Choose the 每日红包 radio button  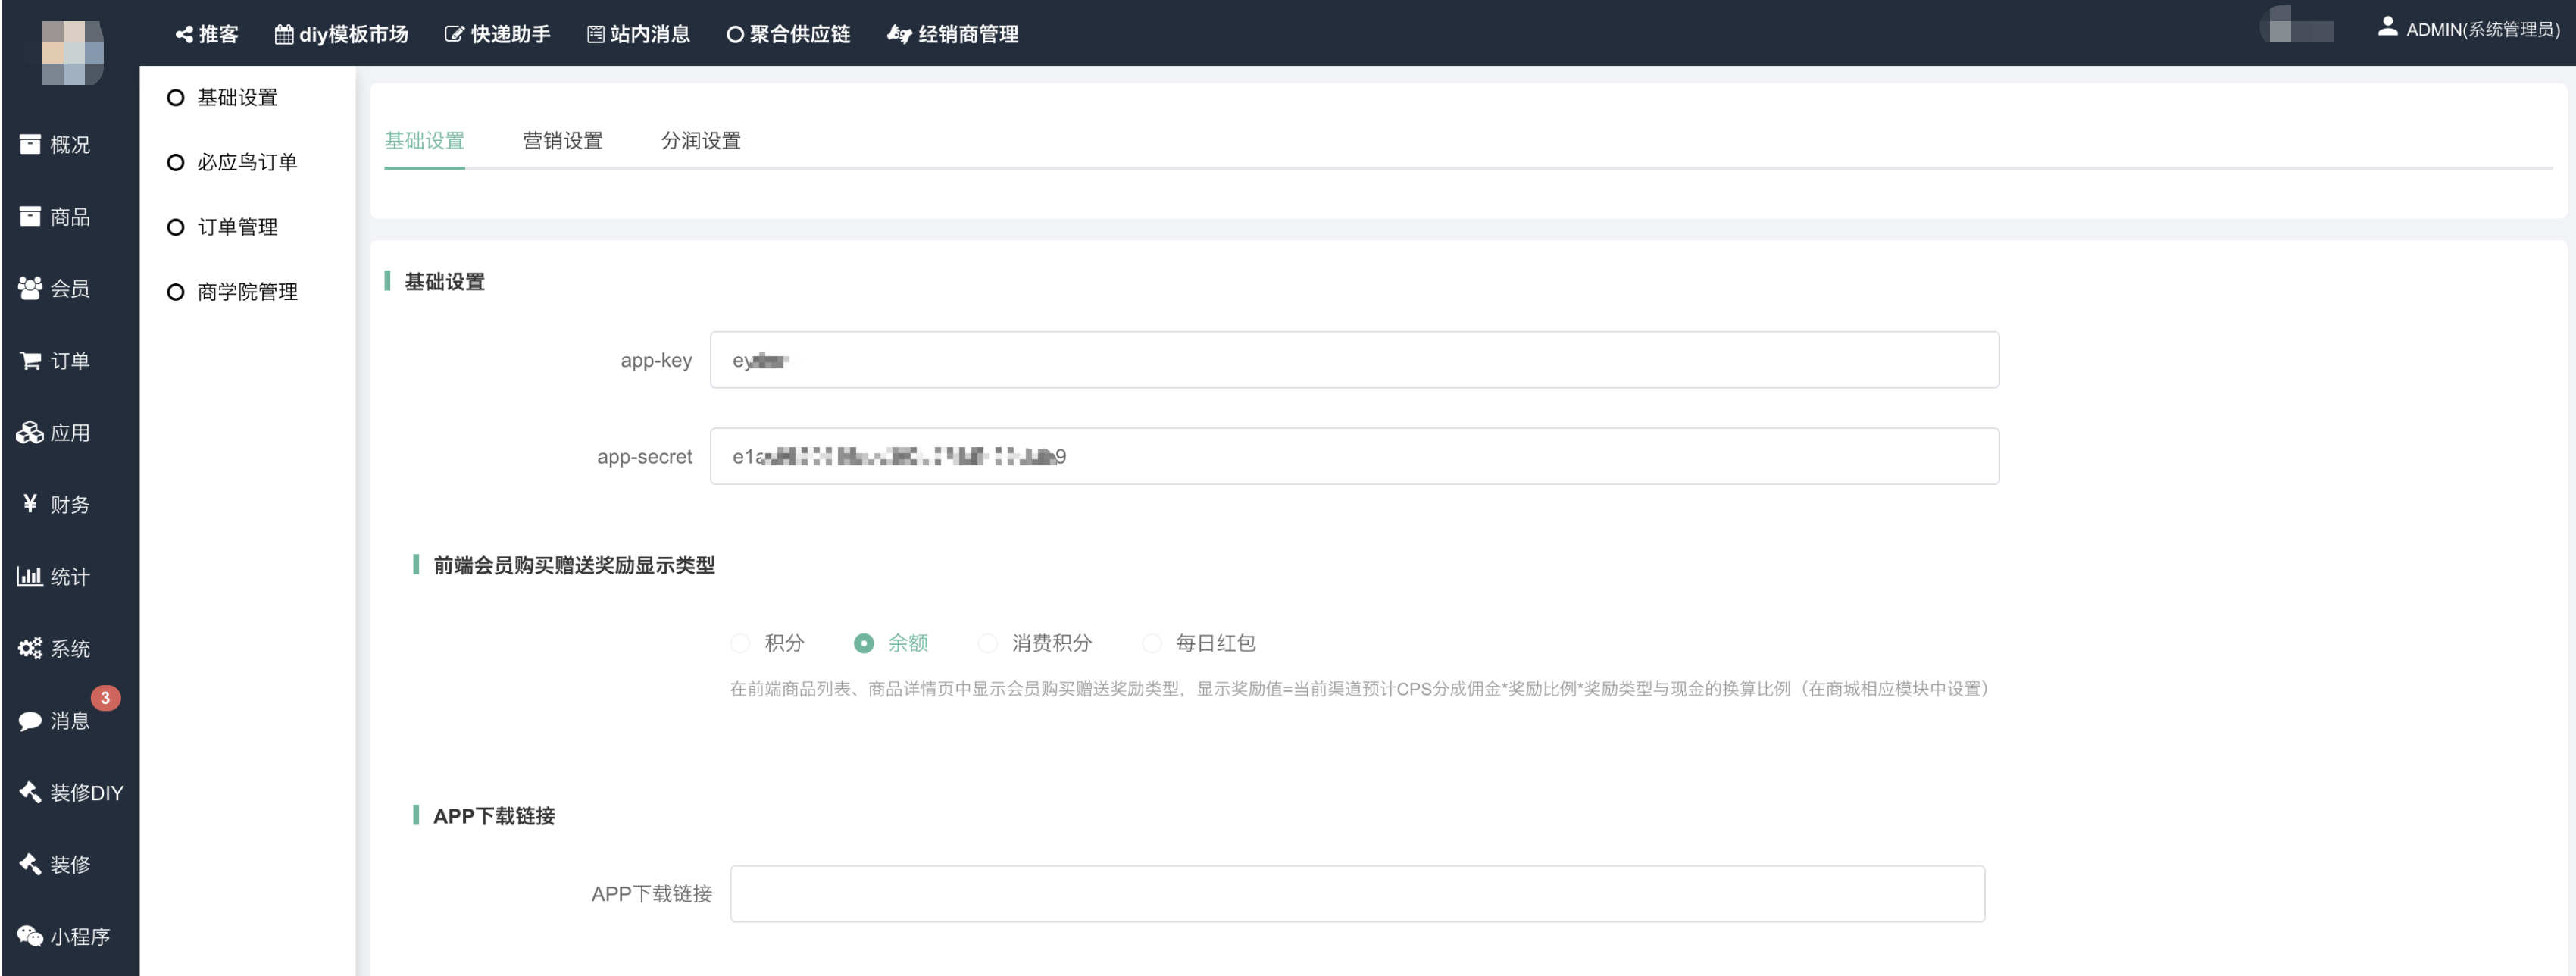click(x=1152, y=643)
